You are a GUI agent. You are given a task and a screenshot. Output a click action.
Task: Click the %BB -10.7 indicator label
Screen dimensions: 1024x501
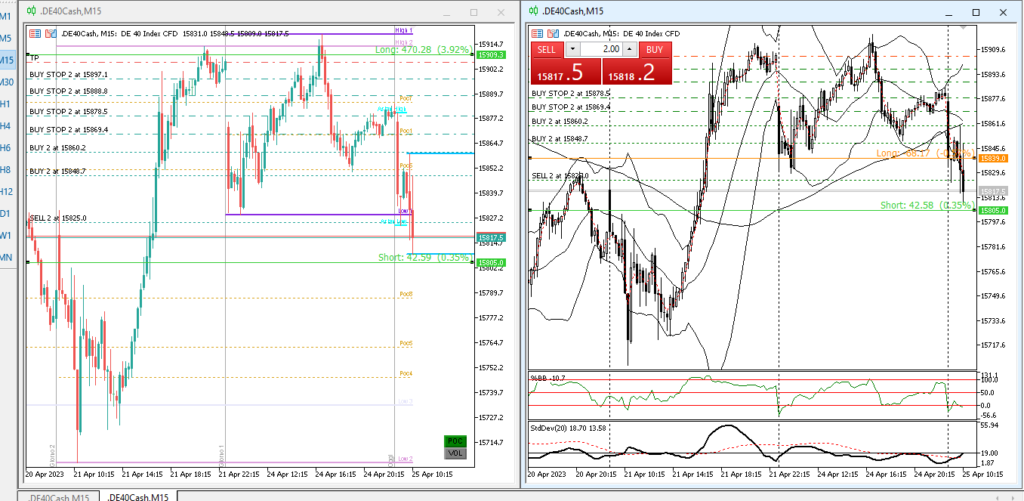coord(549,378)
